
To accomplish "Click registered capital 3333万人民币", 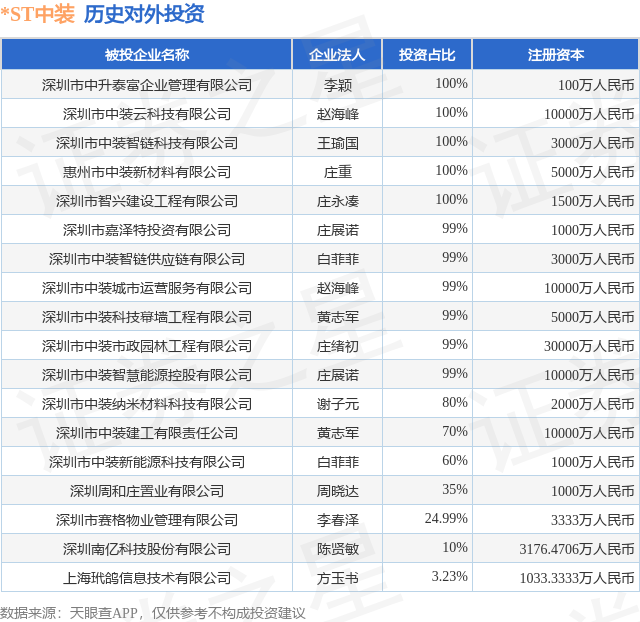I will pos(593,520).
